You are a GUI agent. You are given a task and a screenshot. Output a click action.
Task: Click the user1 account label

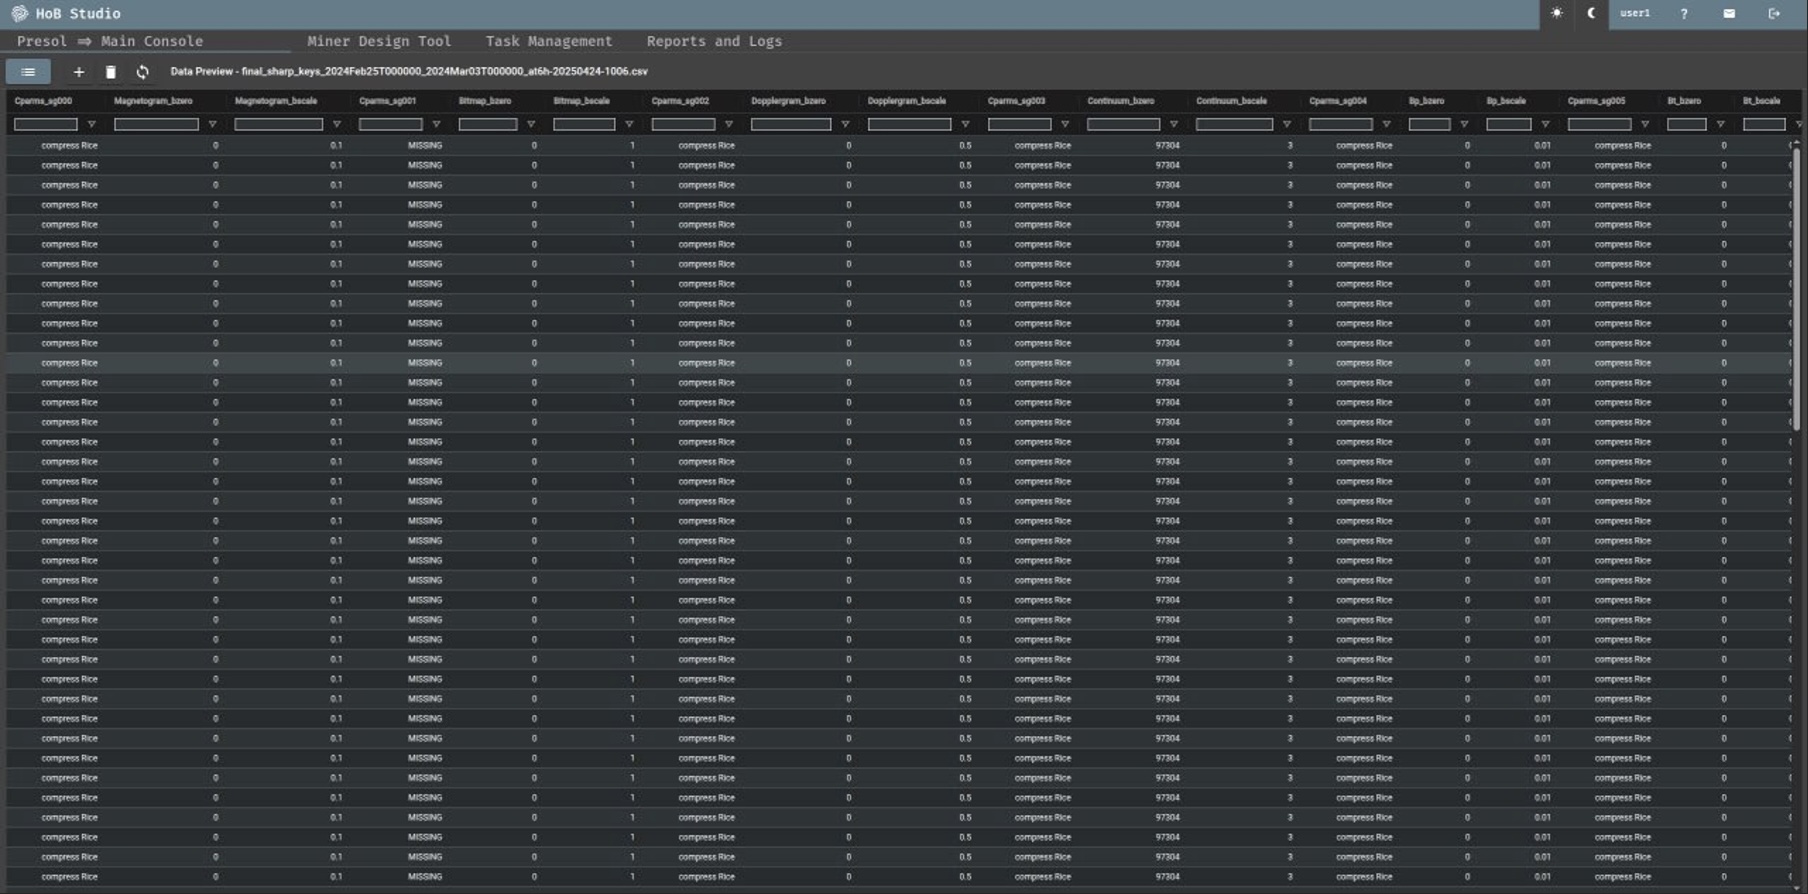[1635, 14]
